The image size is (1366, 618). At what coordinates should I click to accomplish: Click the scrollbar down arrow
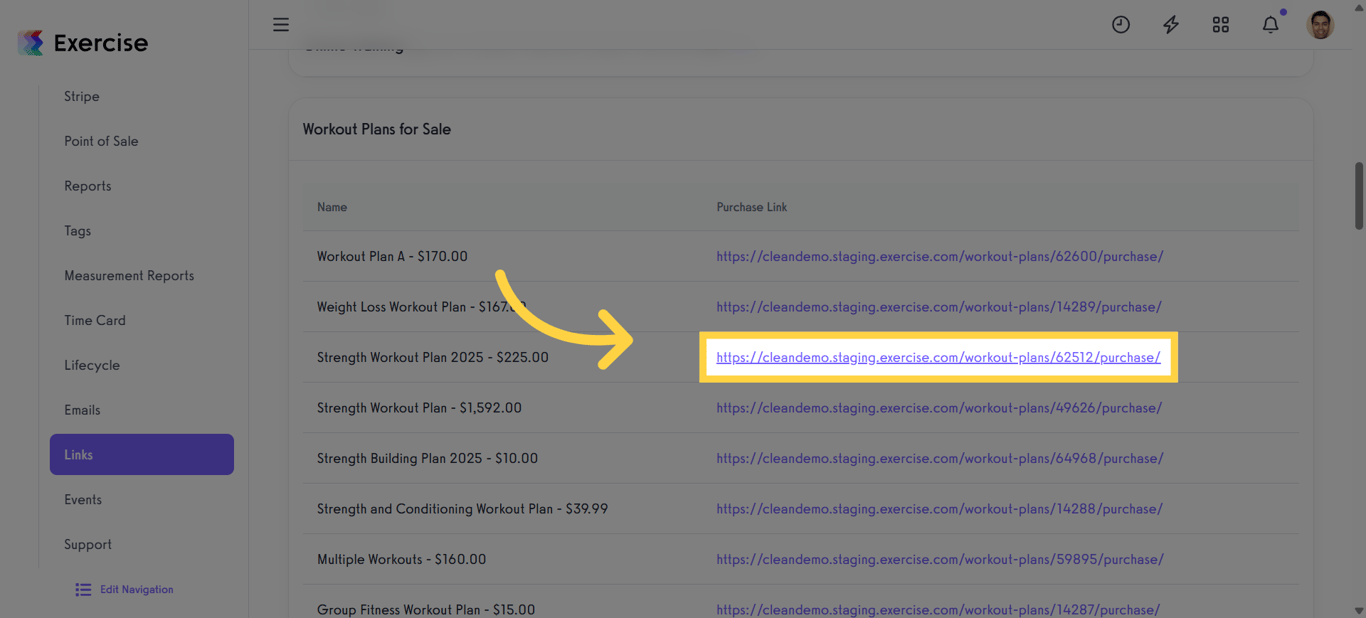[1359, 610]
